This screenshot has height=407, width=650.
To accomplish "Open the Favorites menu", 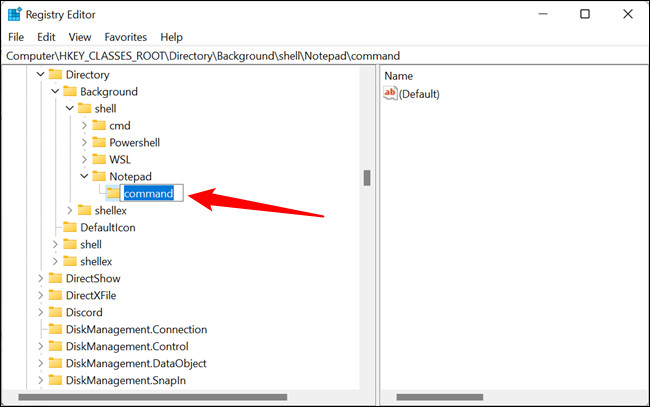I will pyautogui.click(x=126, y=37).
